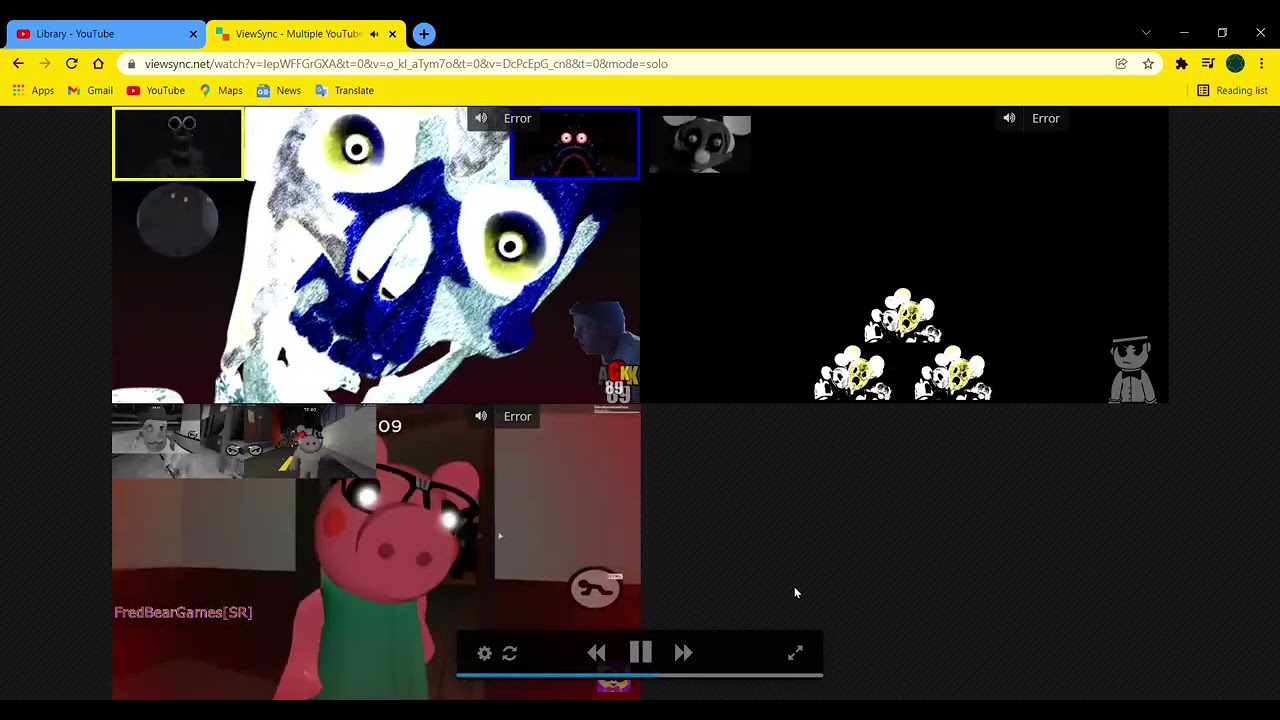The width and height of the screenshot is (1280, 720).
Task: Close the ViewSync tab
Action: click(392, 34)
